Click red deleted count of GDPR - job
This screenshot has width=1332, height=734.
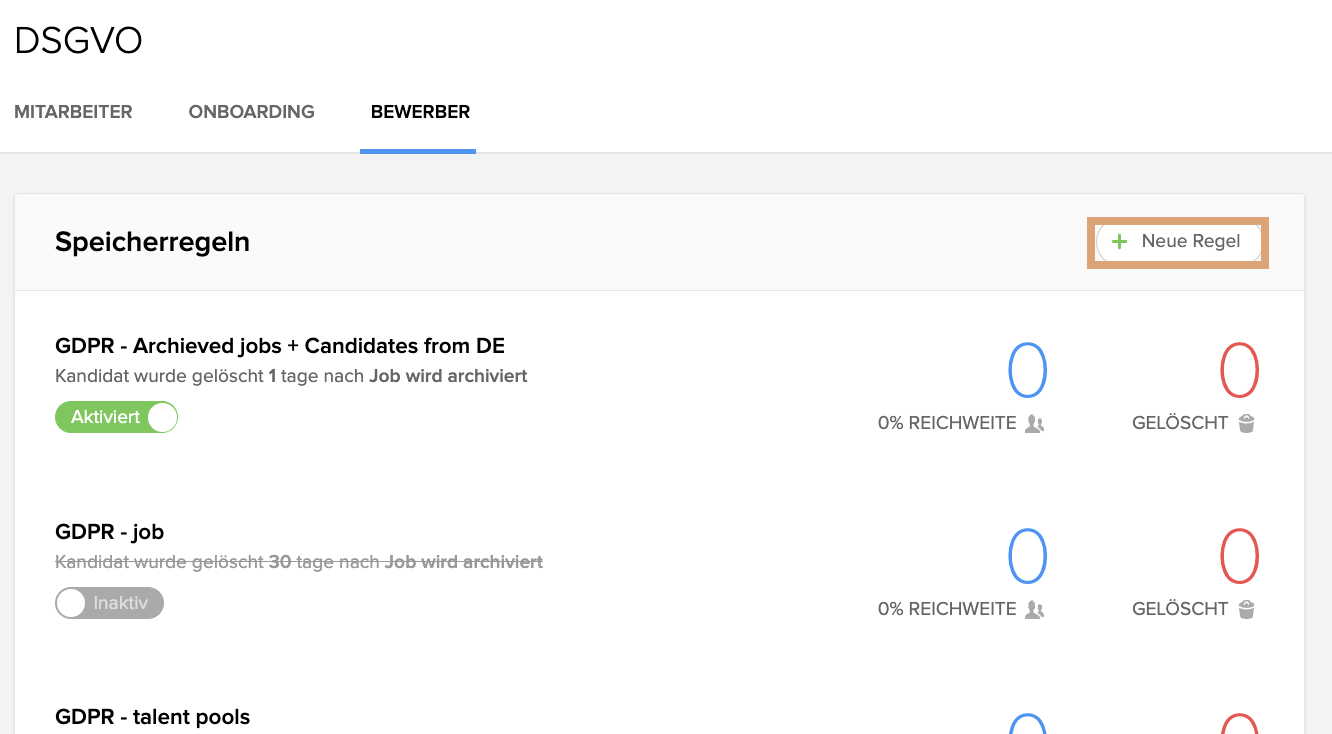(x=1239, y=556)
